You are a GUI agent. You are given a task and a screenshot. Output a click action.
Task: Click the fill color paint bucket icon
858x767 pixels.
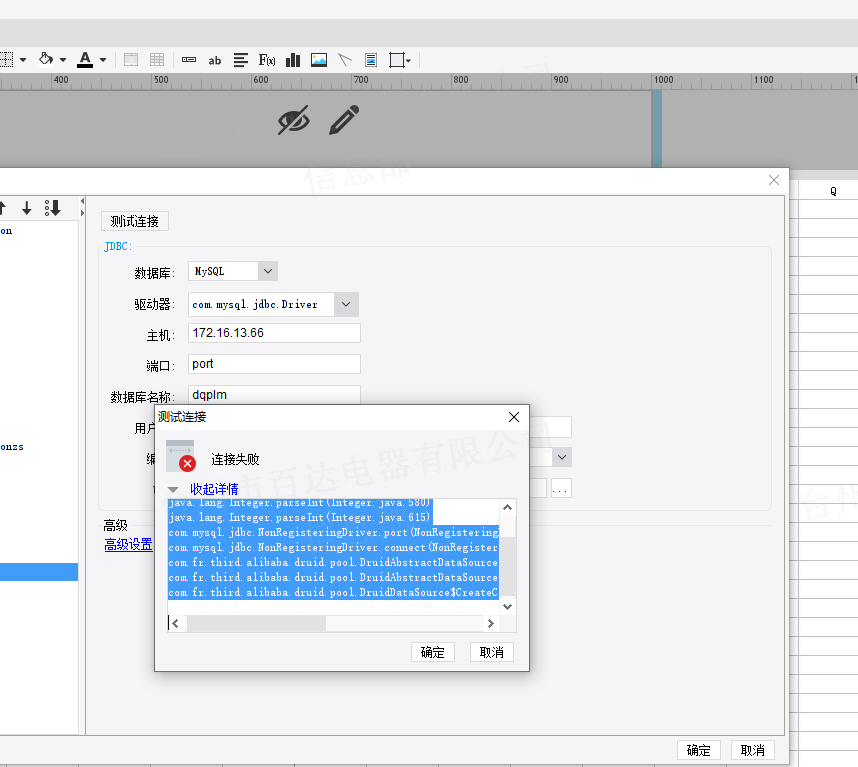click(x=45, y=59)
